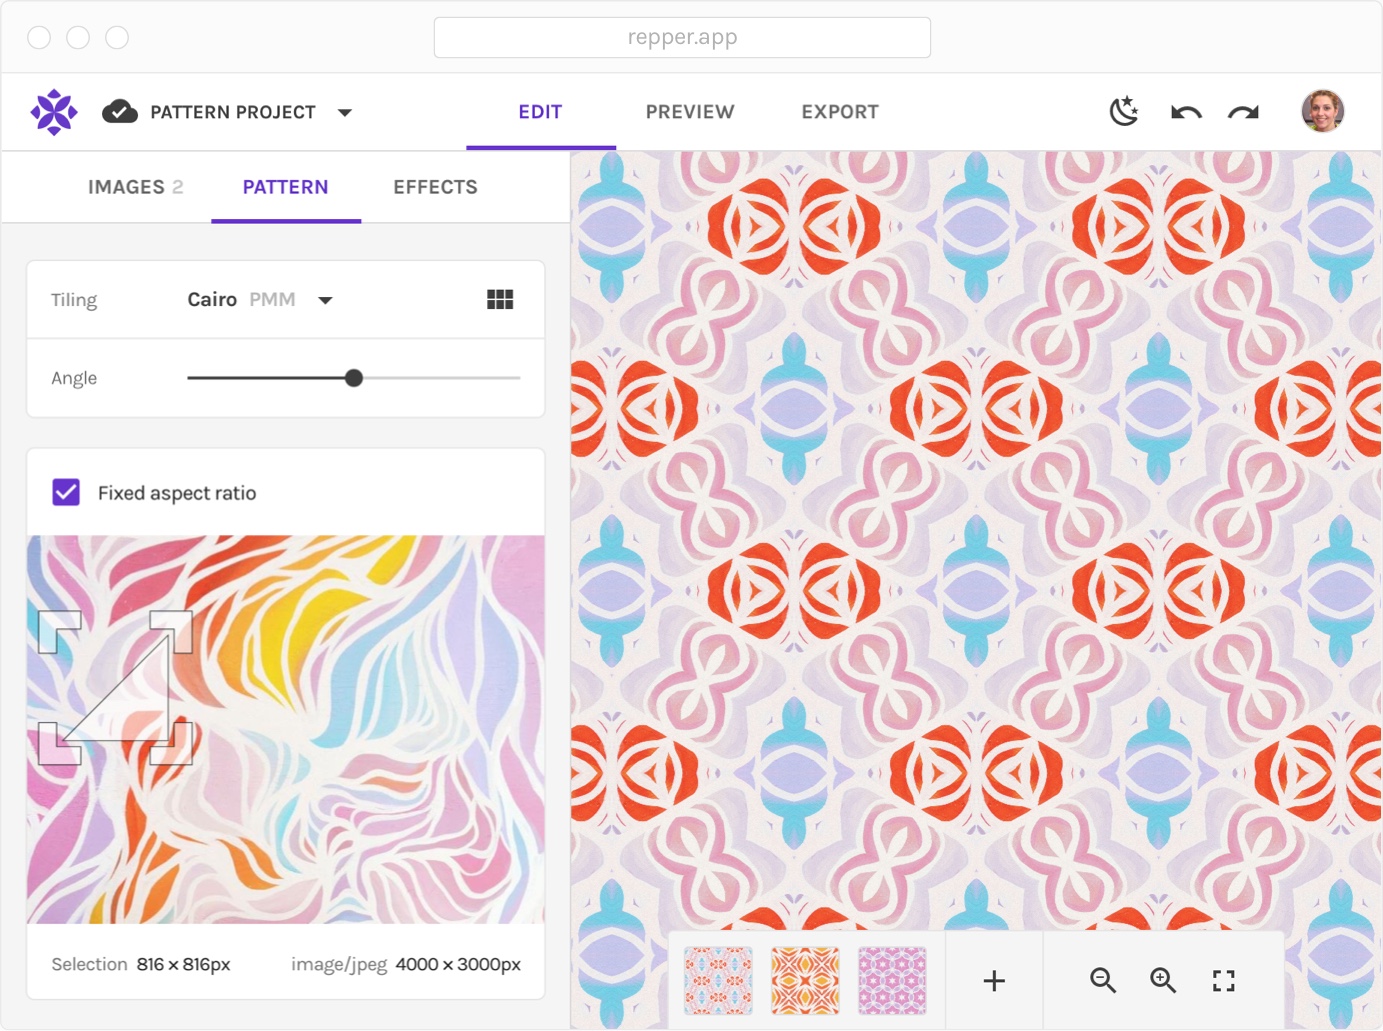Open the EFFECTS tab
This screenshot has height=1031, width=1383.
(435, 187)
